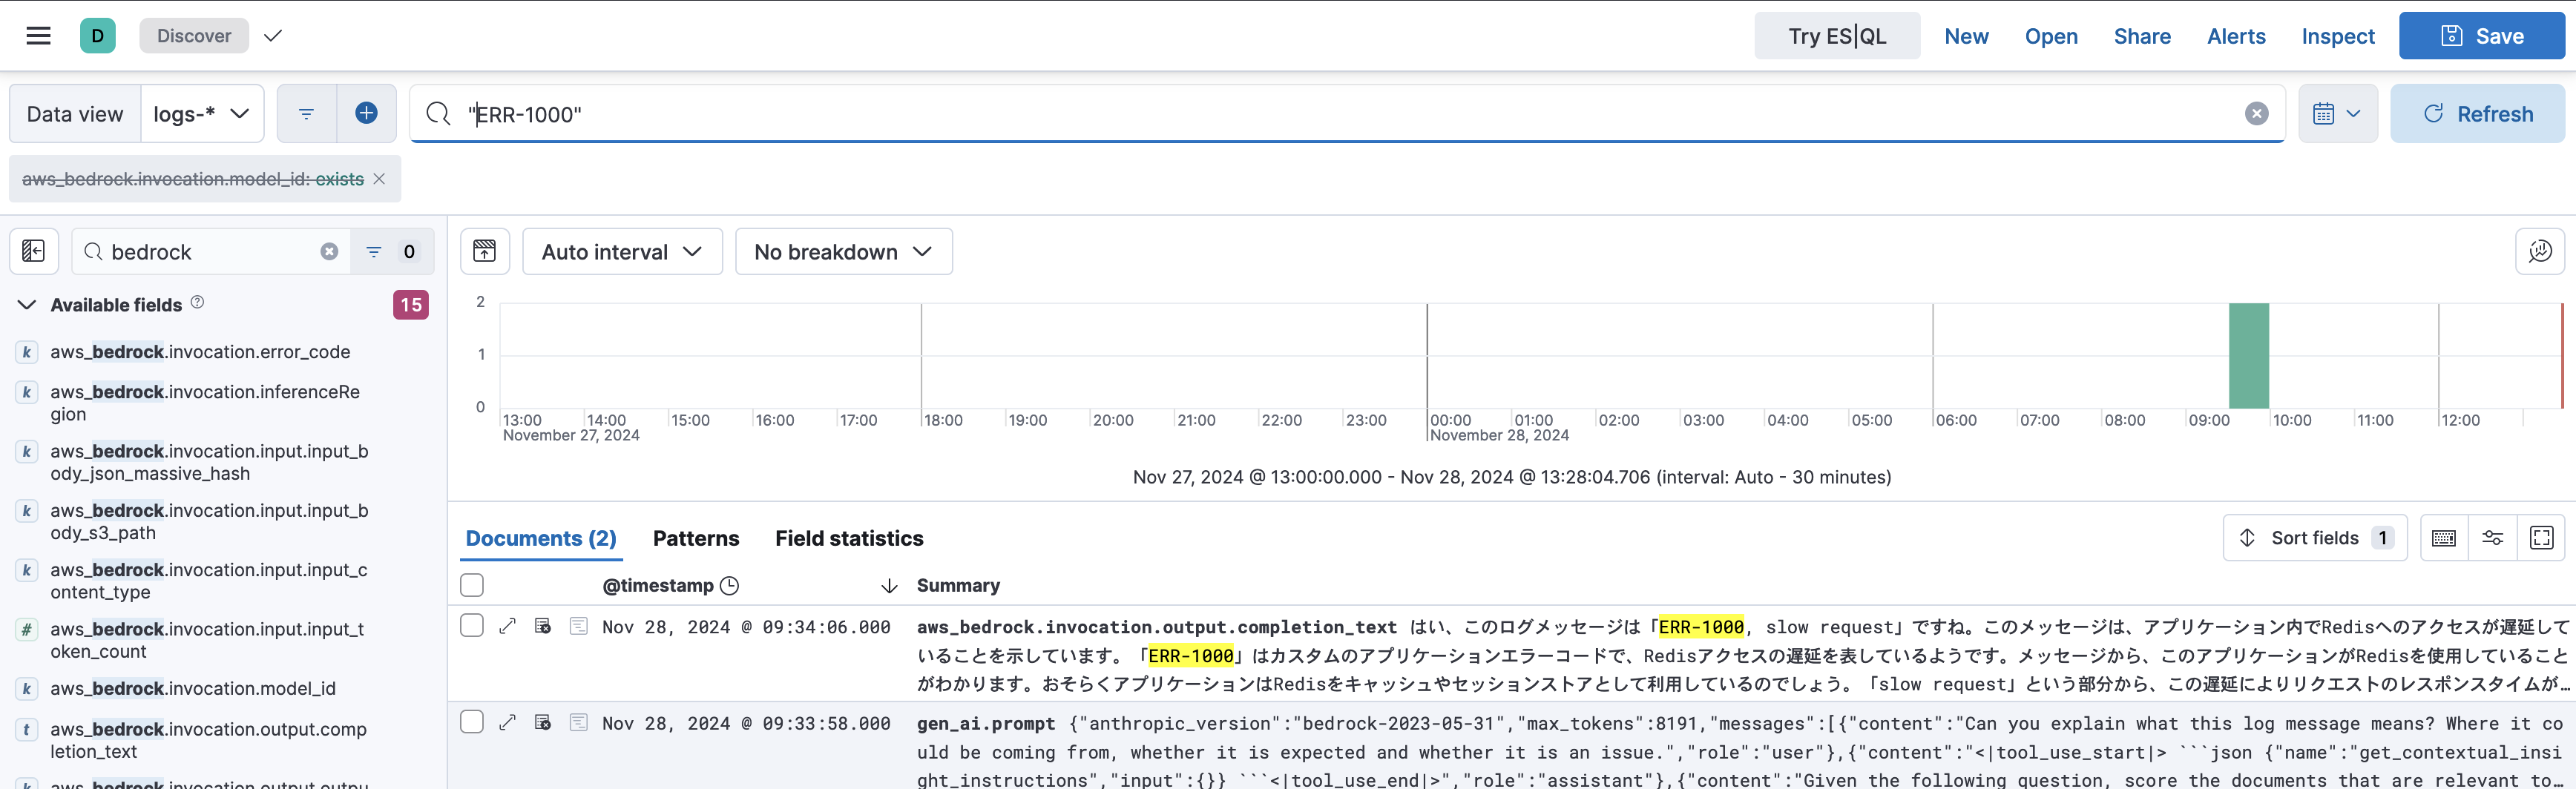Open the No breakdown dropdown
The height and width of the screenshot is (789, 2576).
point(843,251)
